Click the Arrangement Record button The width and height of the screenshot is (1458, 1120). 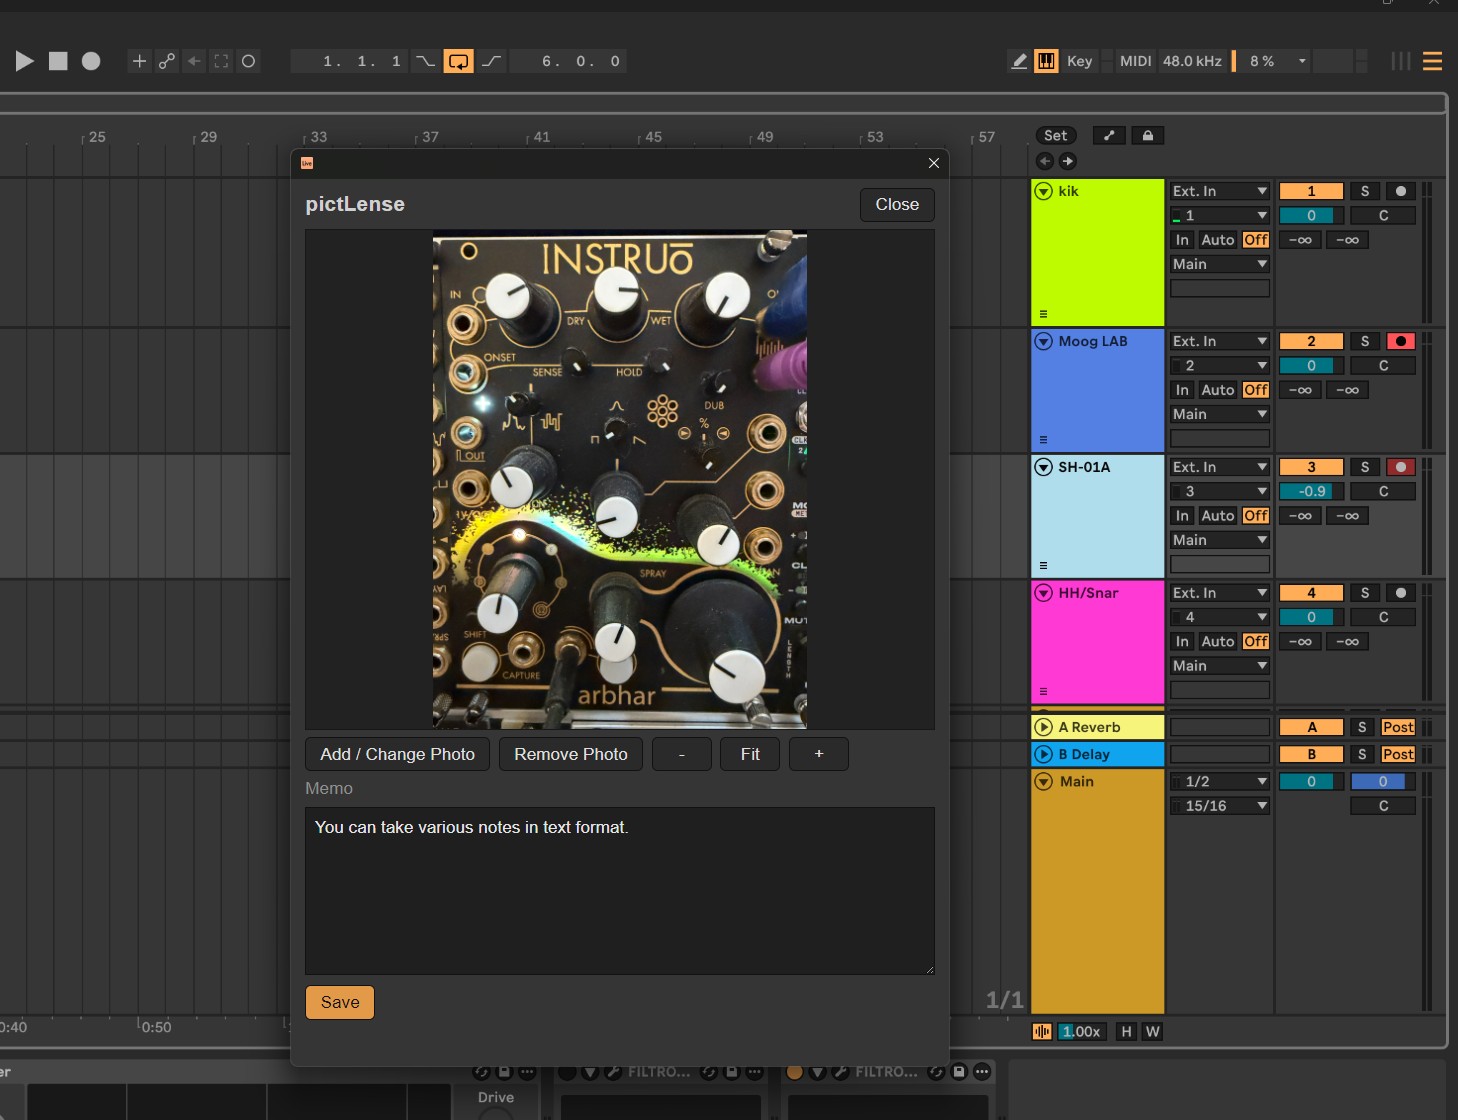click(x=91, y=61)
